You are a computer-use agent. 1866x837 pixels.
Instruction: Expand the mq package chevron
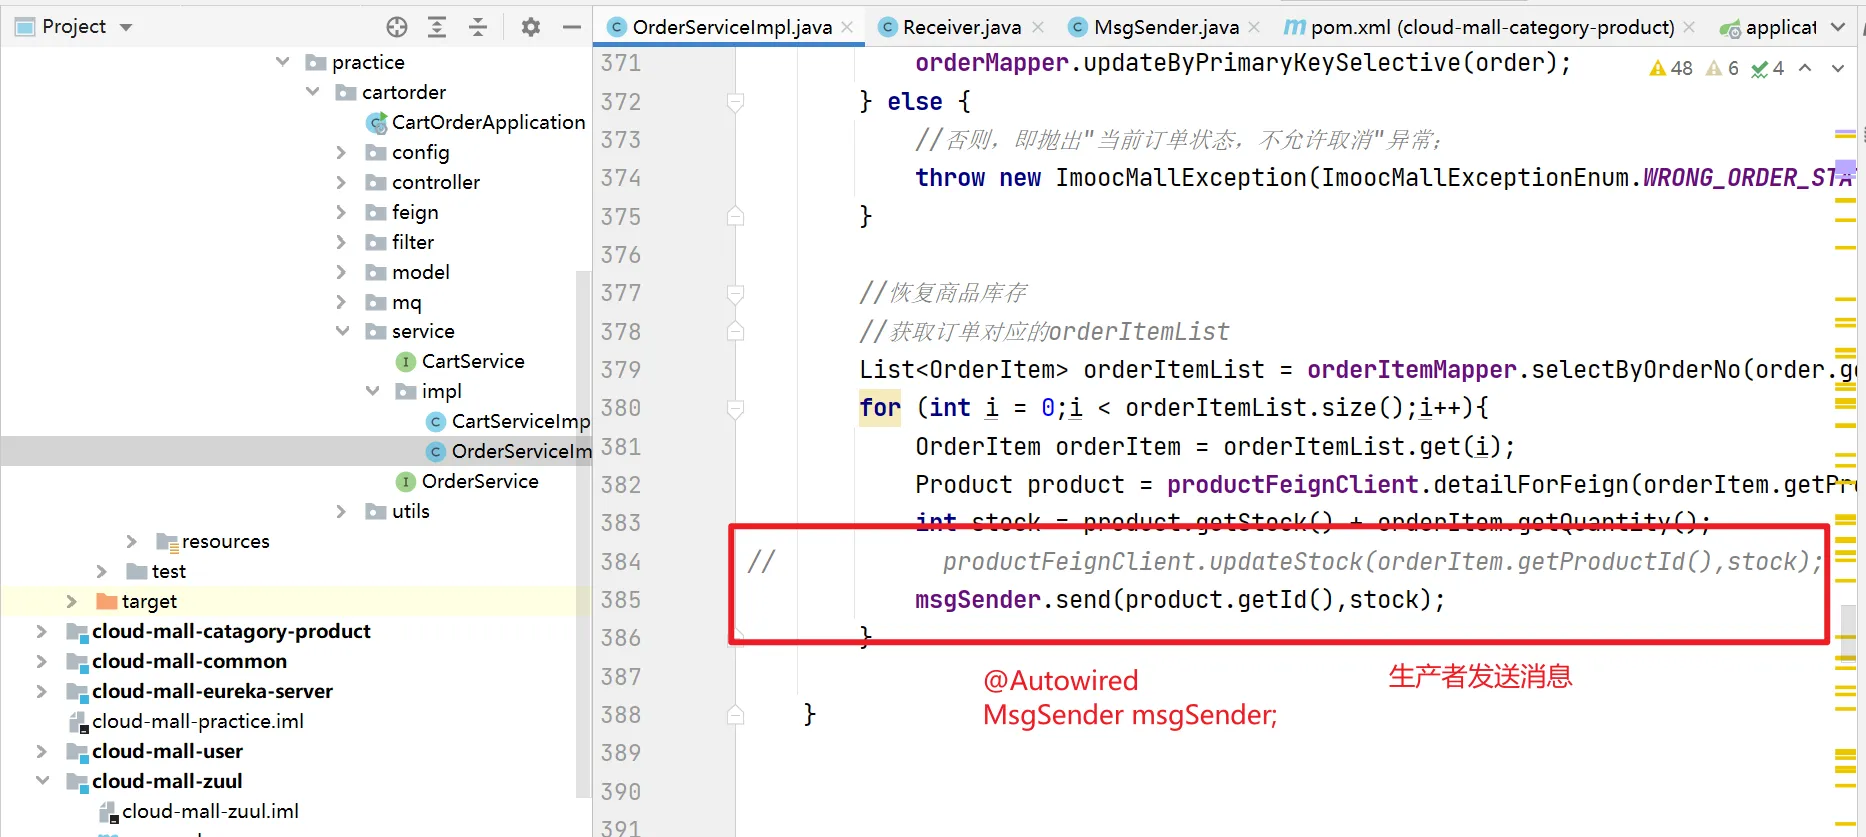tap(342, 302)
